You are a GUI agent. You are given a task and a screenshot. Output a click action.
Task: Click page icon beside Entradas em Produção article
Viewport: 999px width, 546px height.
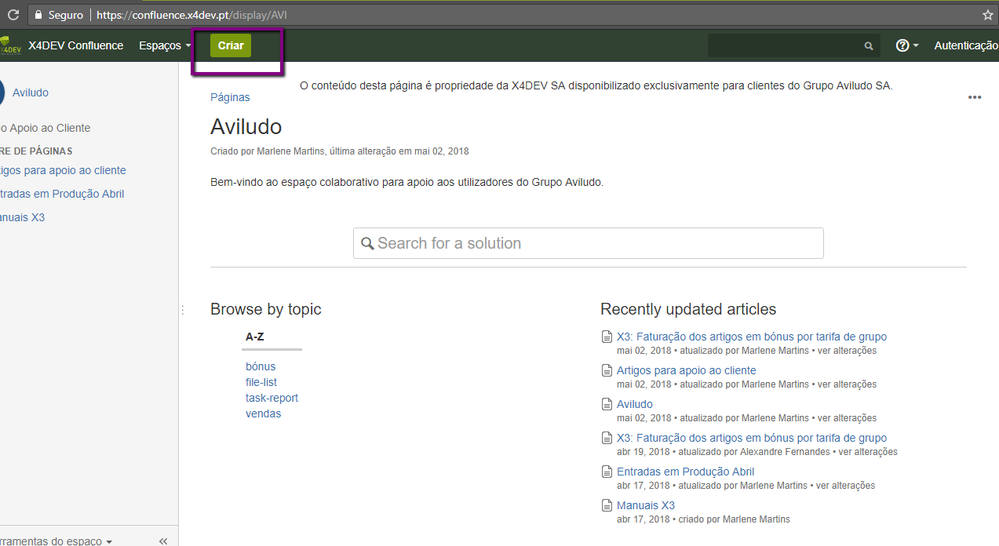pos(607,471)
